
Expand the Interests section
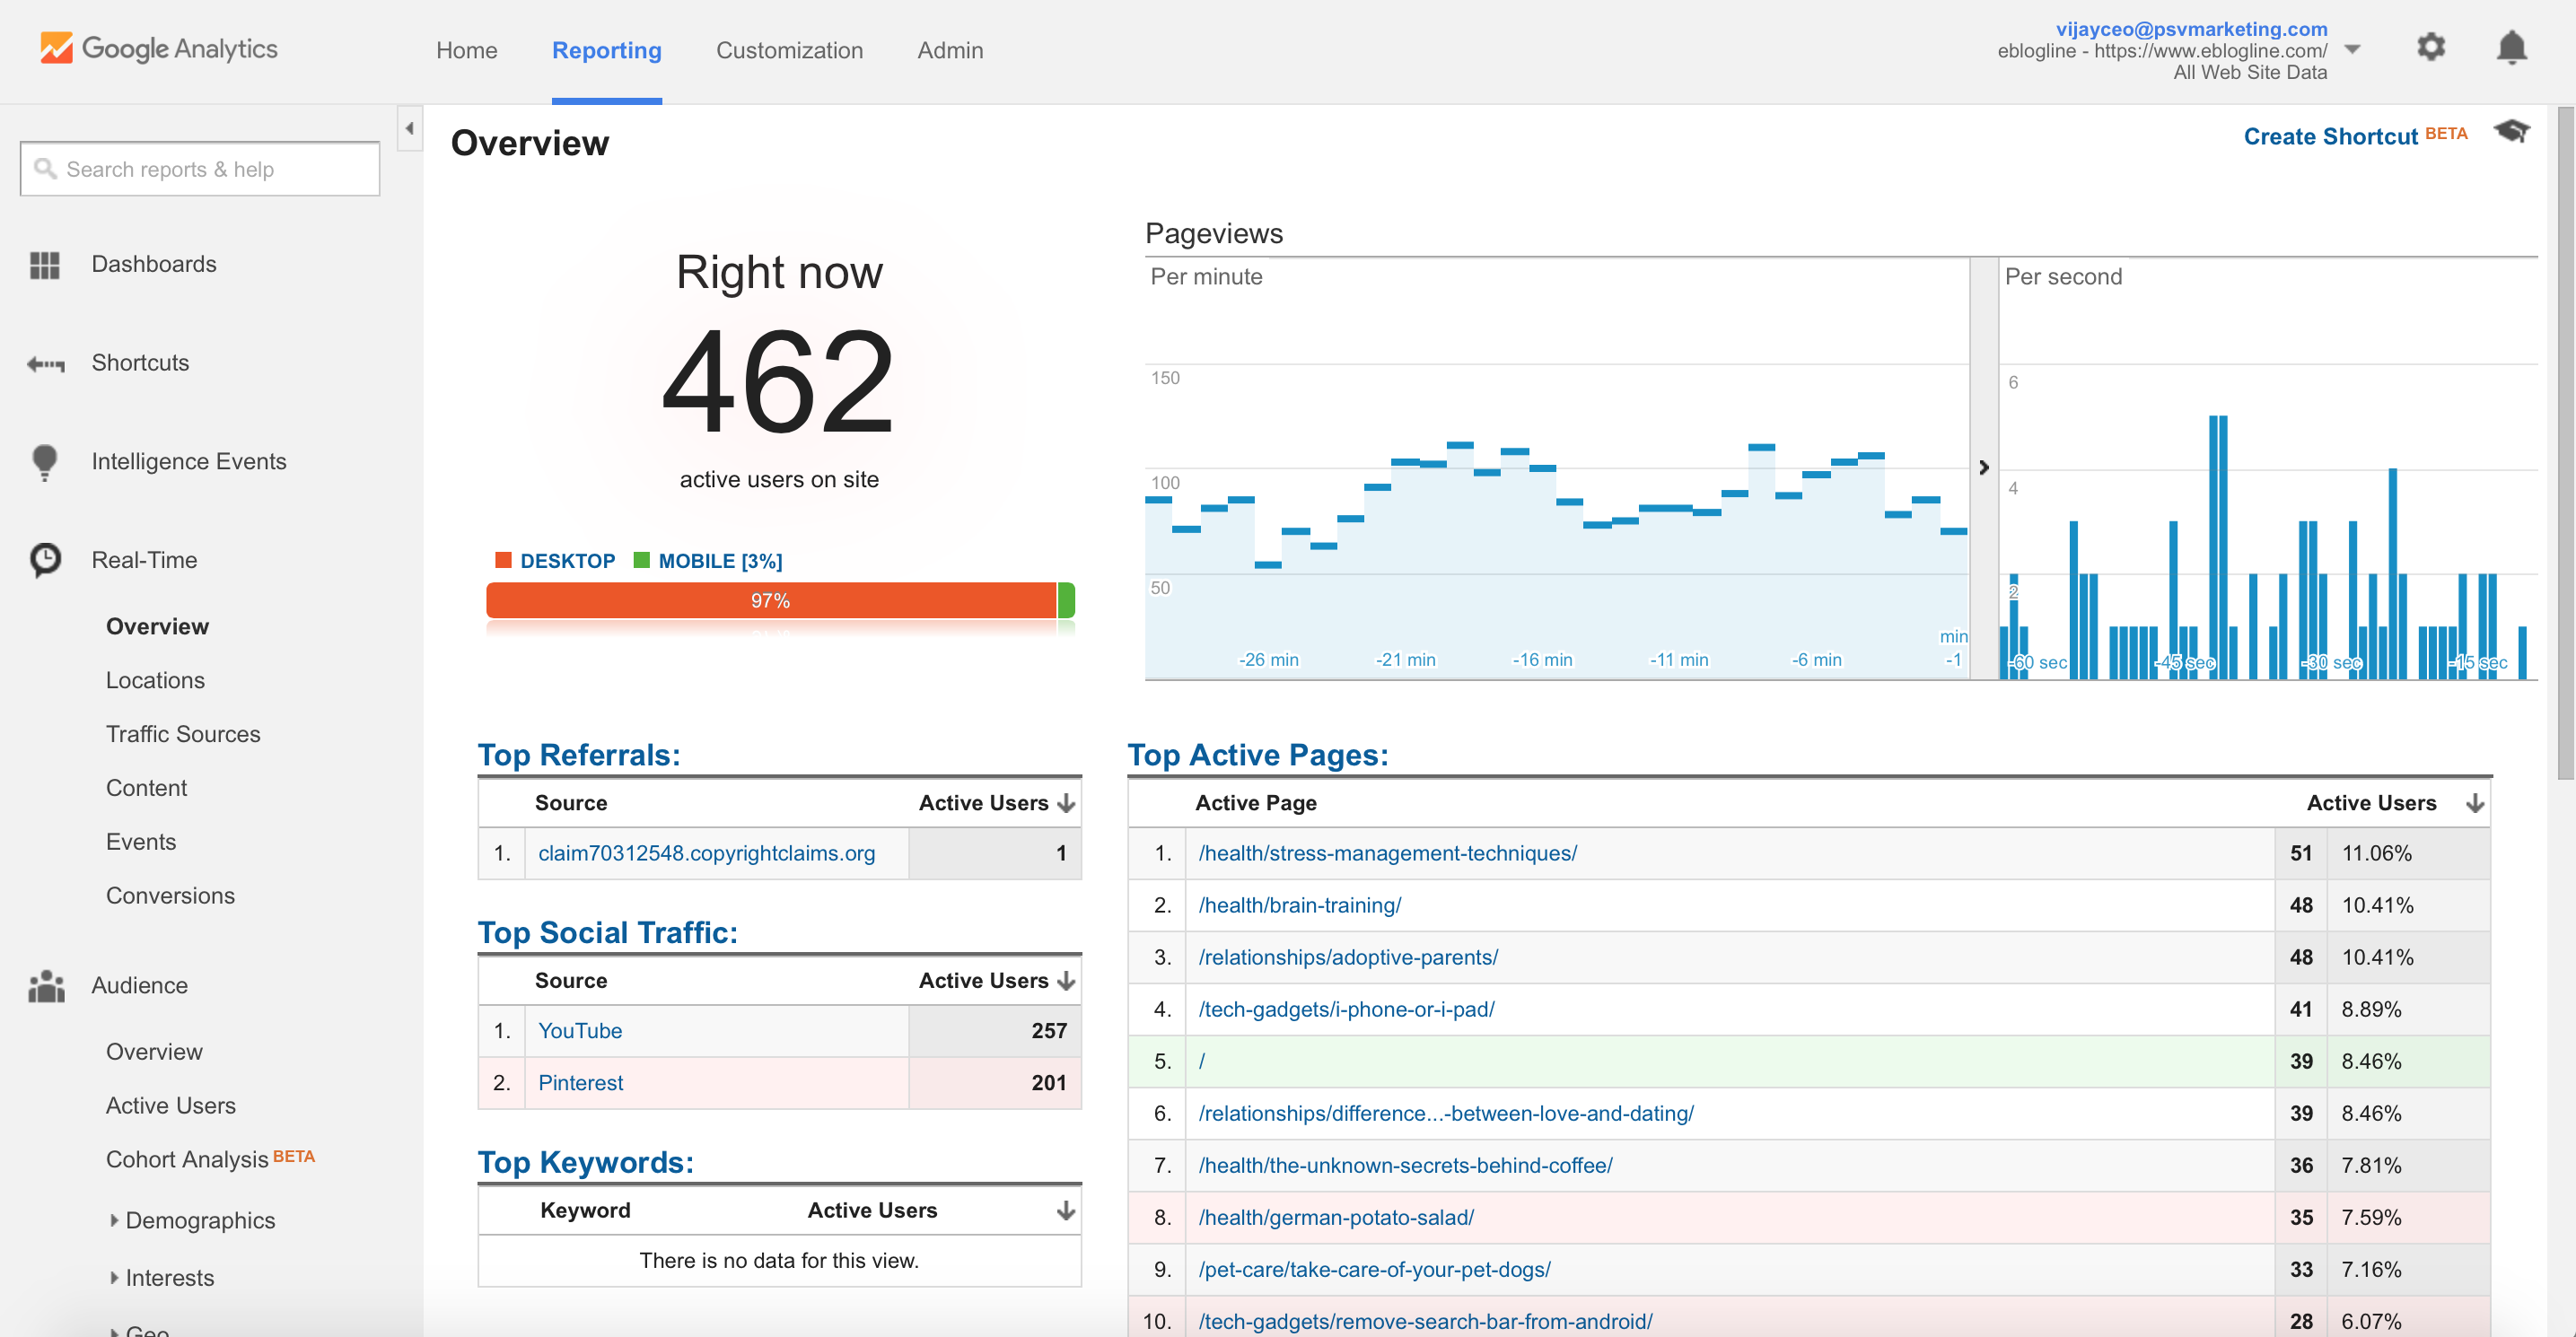(168, 1277)
